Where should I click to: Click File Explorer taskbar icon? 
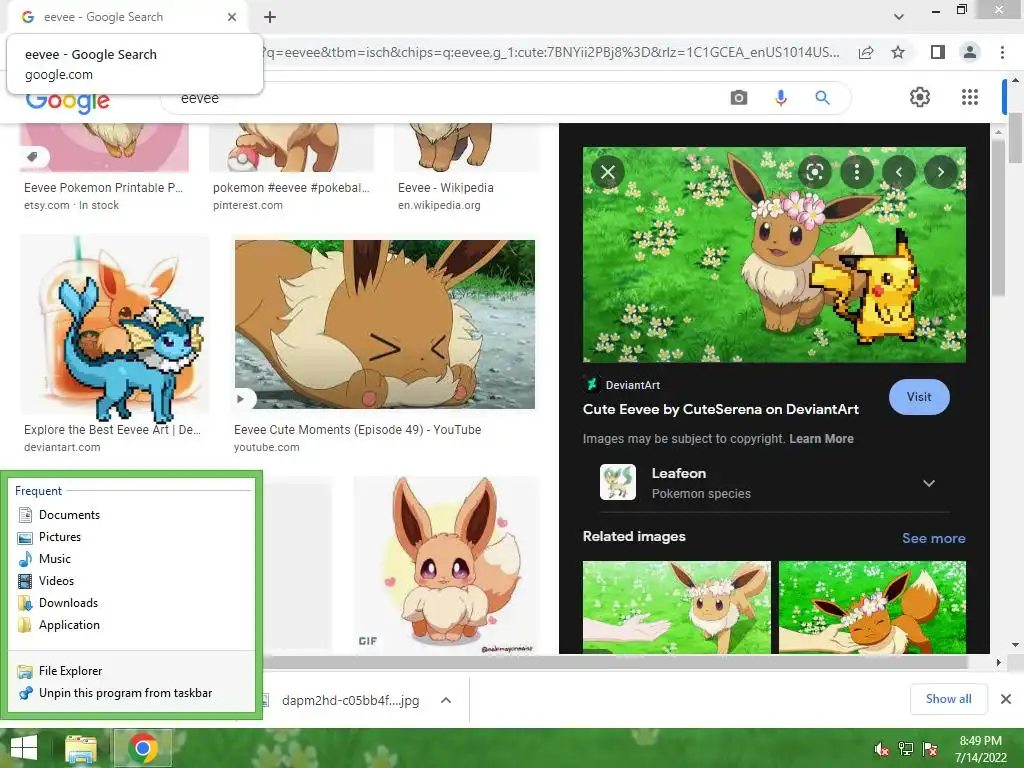click(81, 748)
